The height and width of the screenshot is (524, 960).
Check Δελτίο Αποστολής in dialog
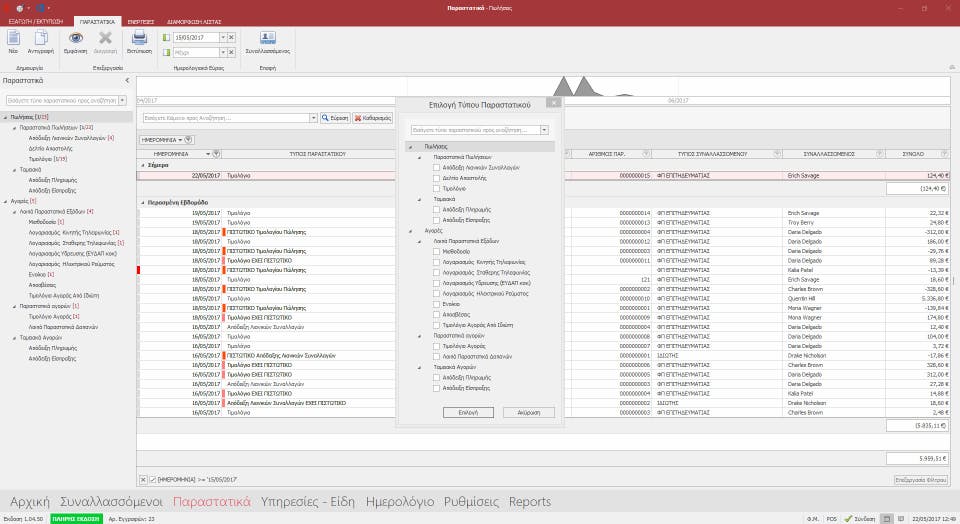click(x=437, y=178)
